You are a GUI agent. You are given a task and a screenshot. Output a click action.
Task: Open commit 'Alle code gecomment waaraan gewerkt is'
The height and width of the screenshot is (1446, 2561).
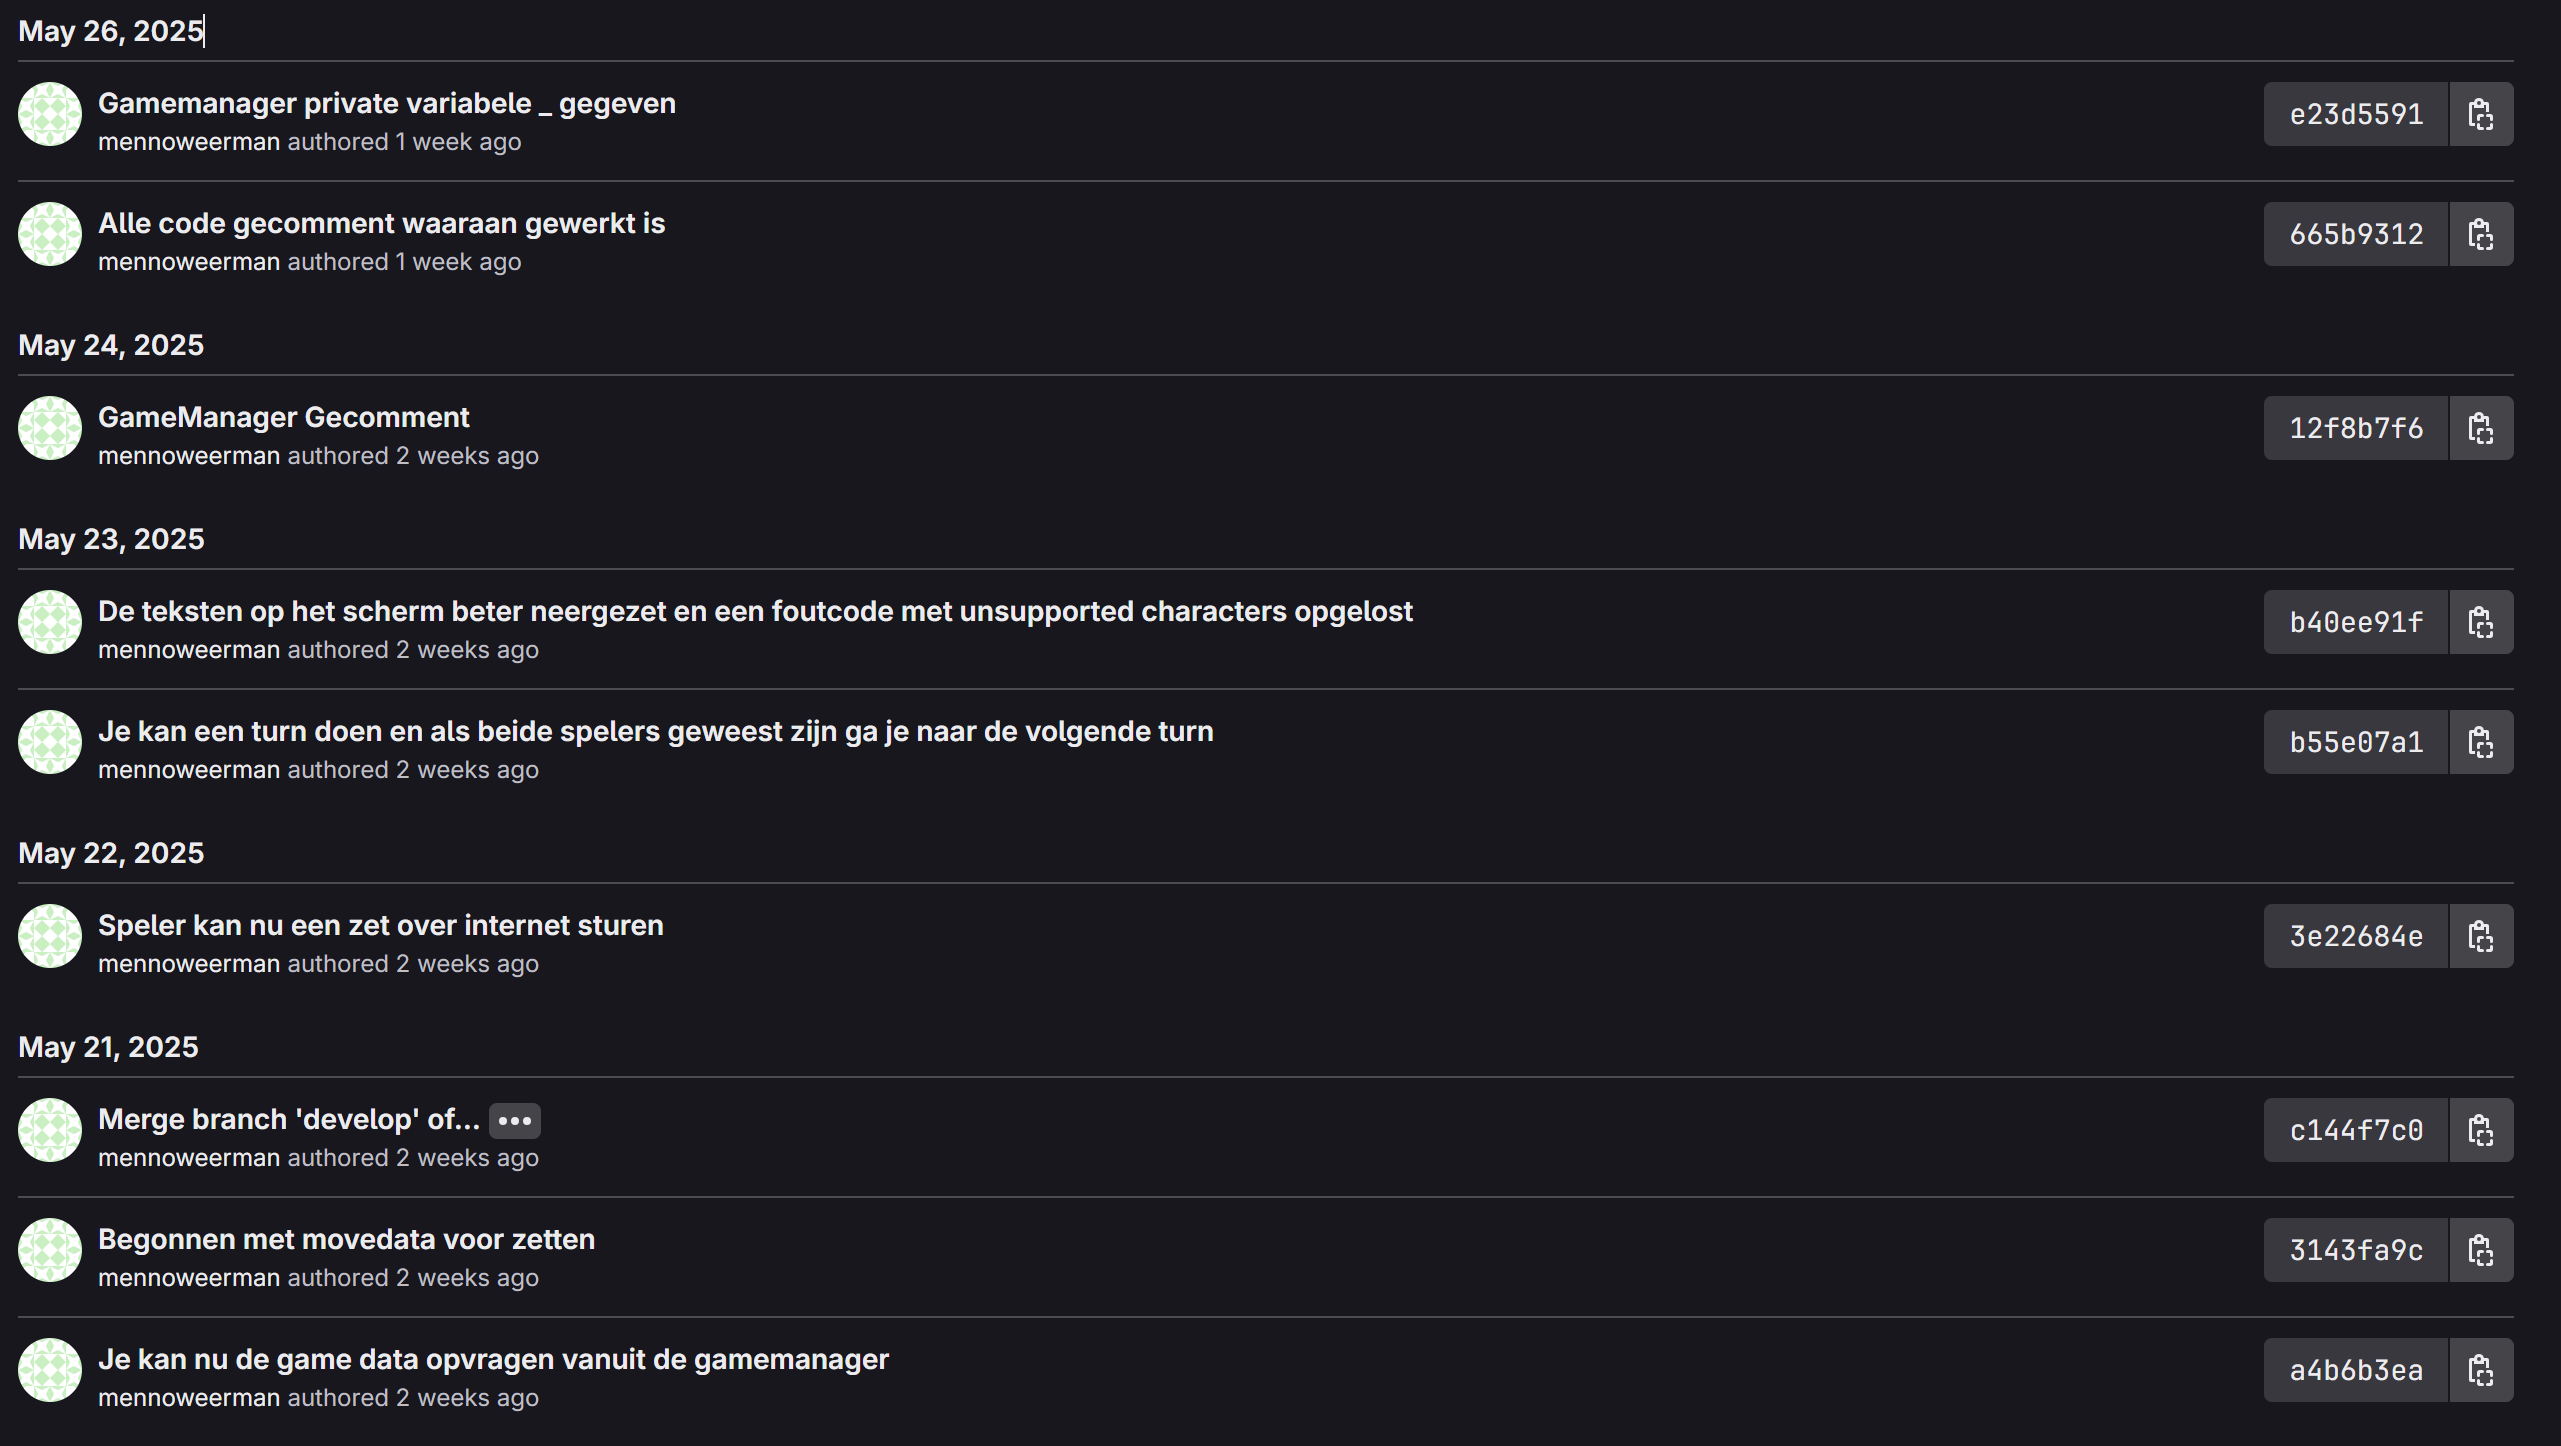(381, 223)
